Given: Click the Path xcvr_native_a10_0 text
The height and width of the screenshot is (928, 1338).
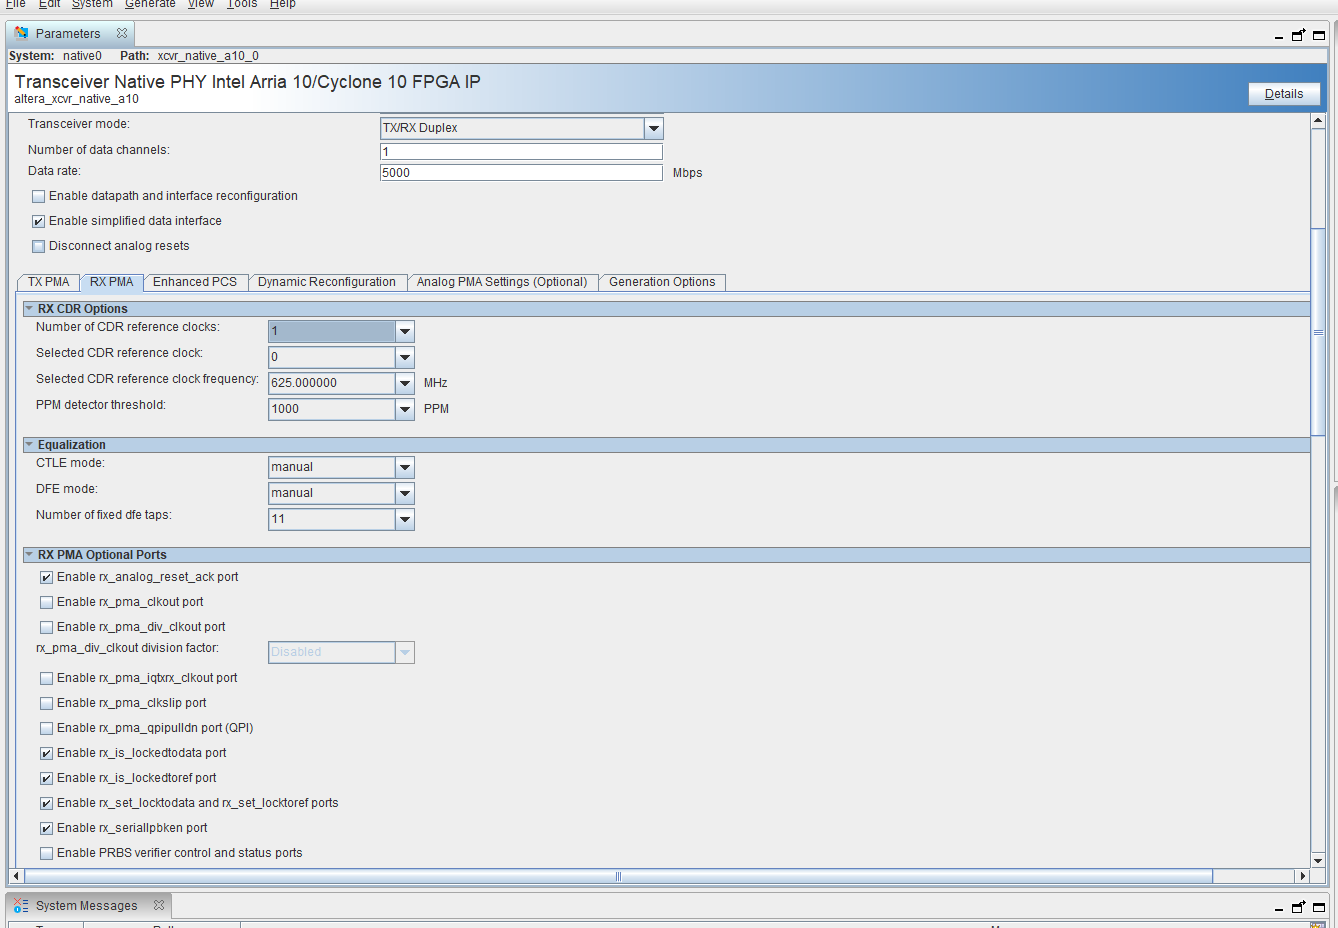Looking at the screenshot, I should coord(189,56).
